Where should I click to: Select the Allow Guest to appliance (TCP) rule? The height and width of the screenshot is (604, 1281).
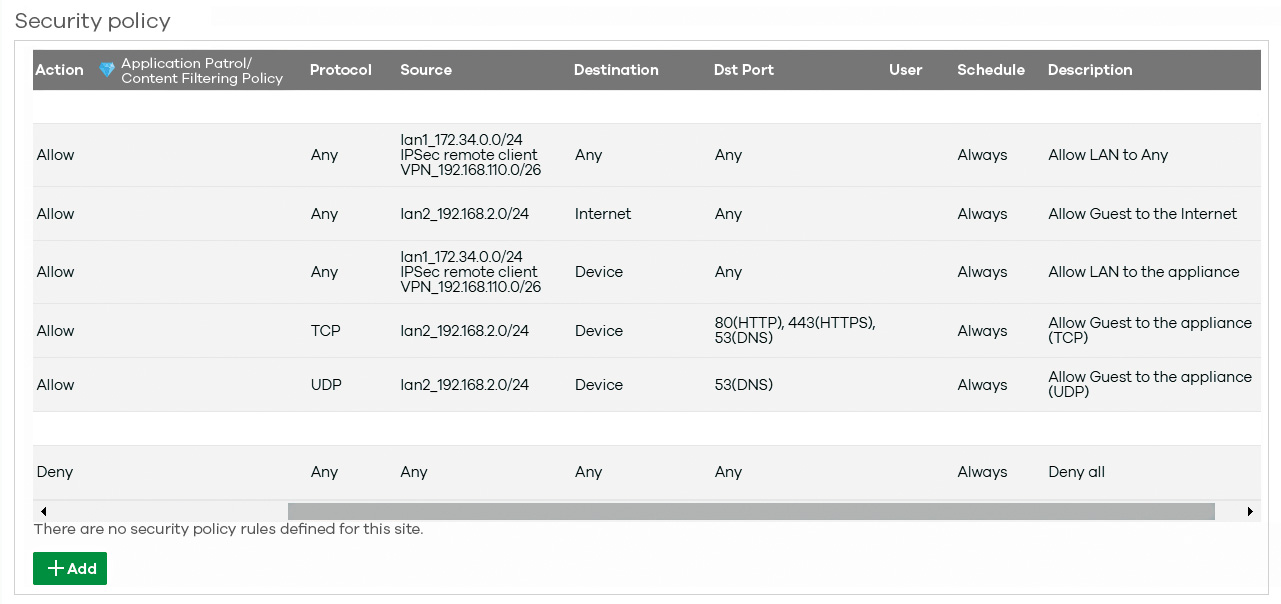click(x=647, y=331)
